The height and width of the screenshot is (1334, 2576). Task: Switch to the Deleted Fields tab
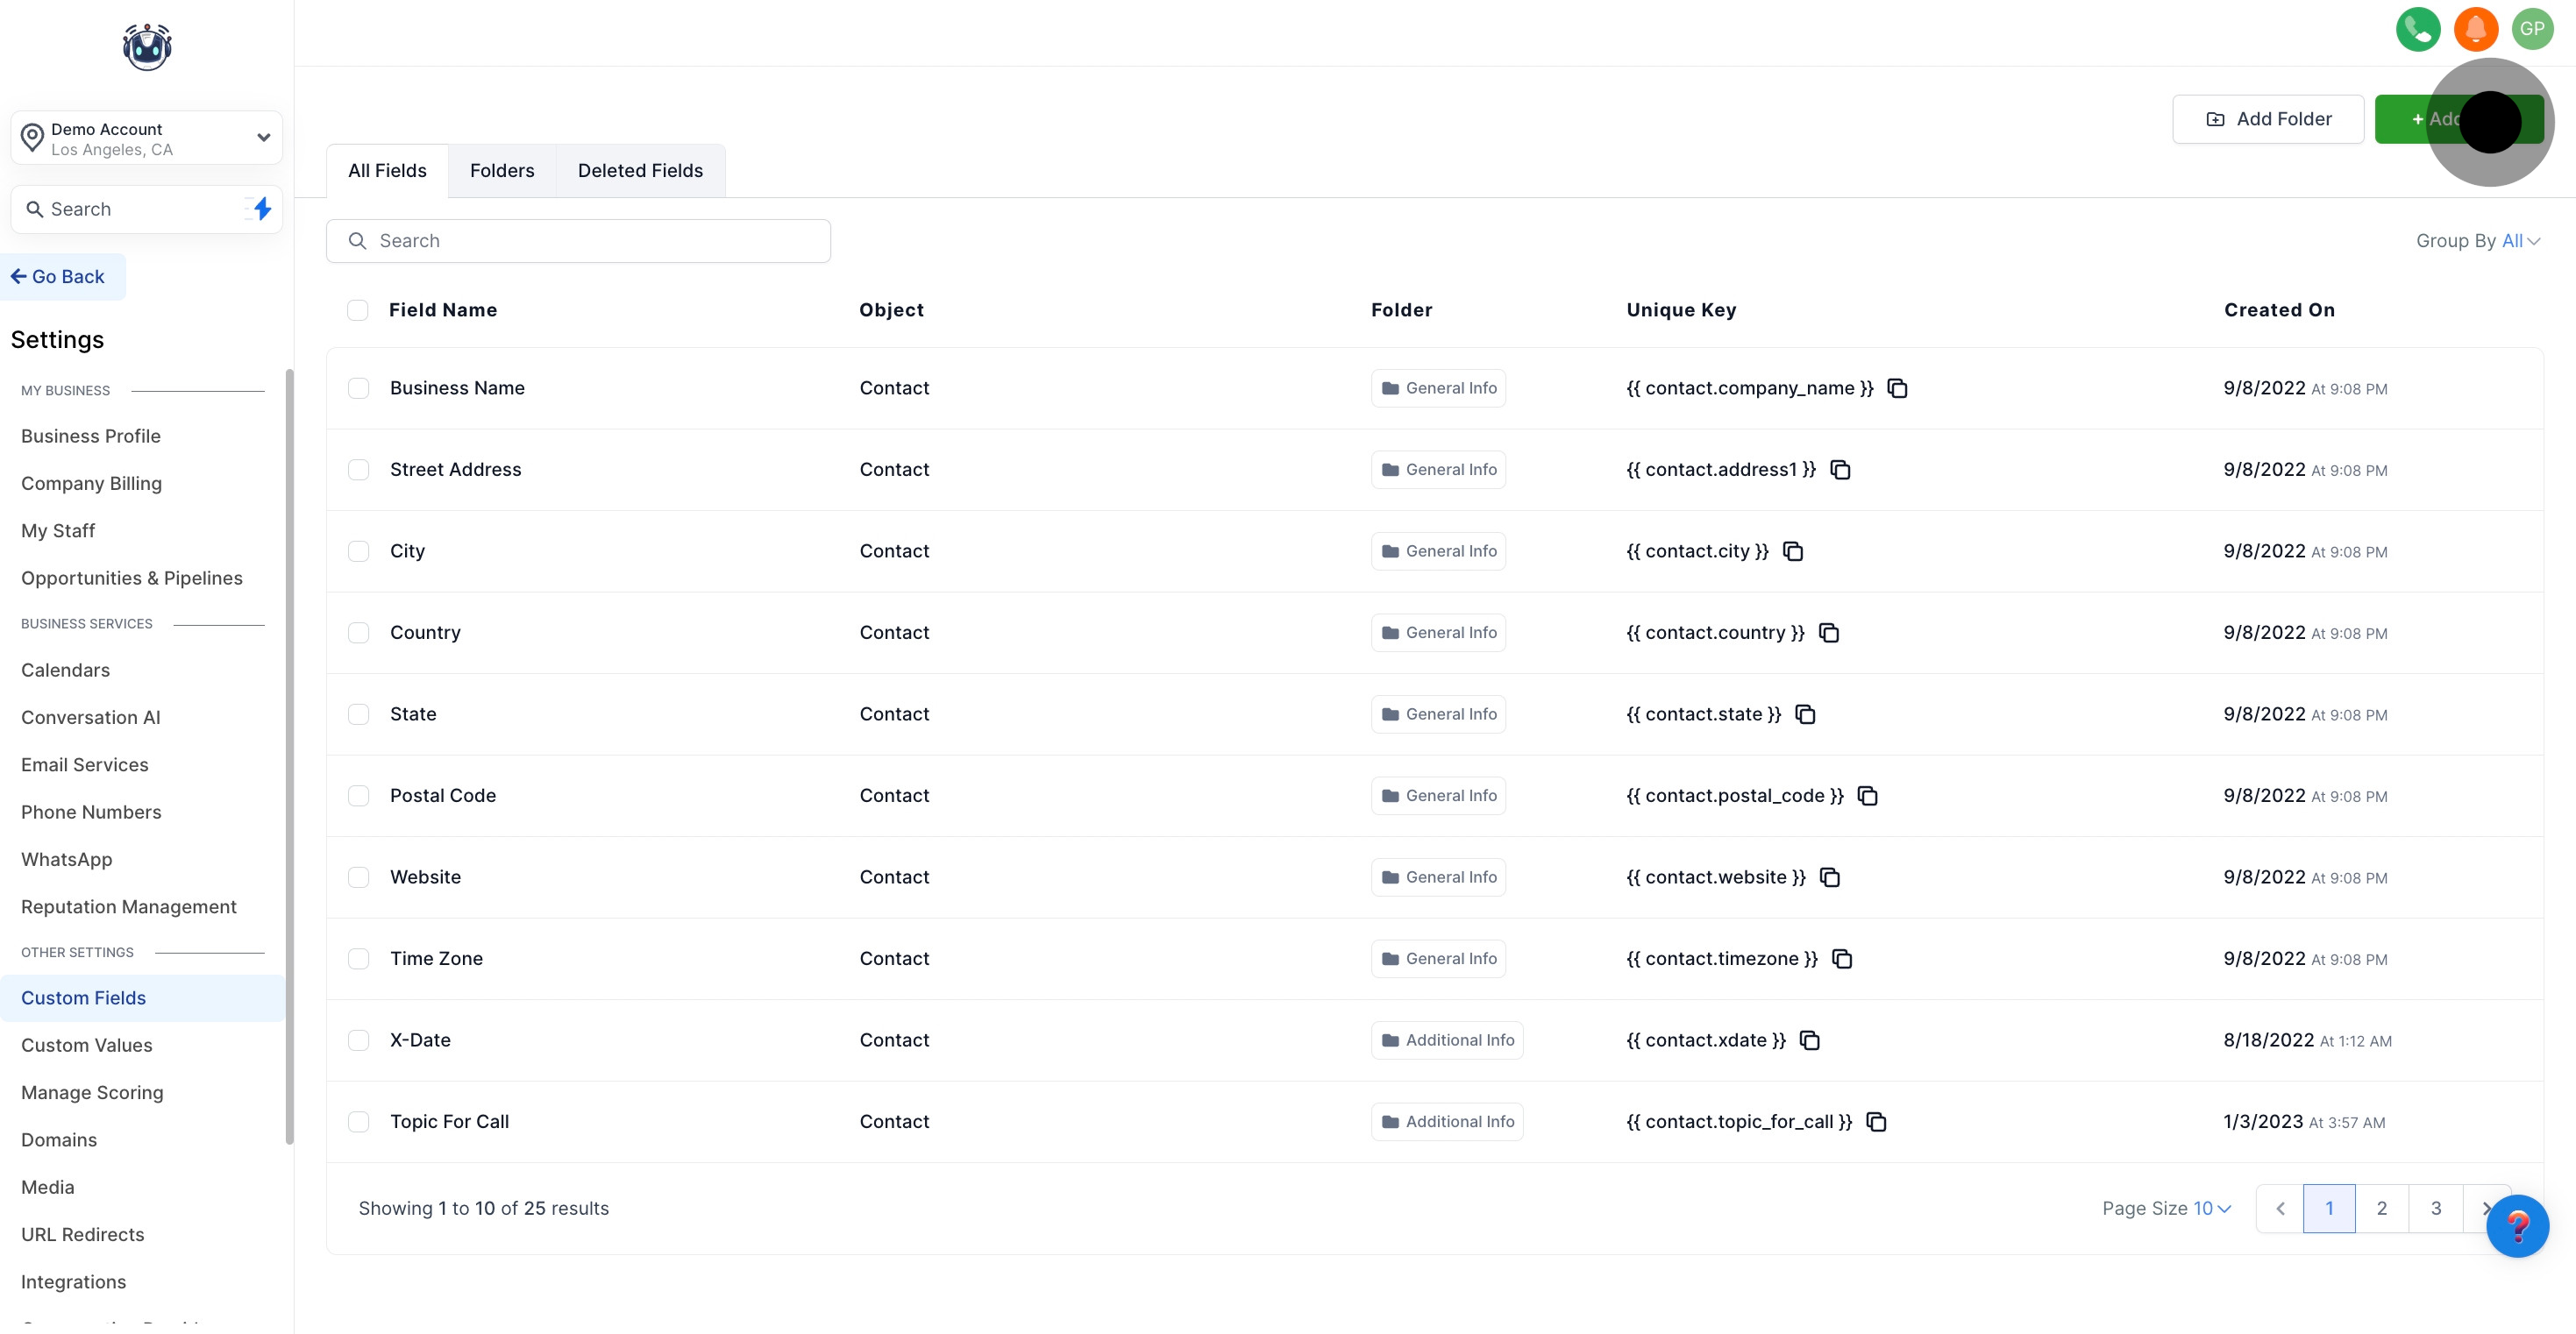[x=640, y=171]
